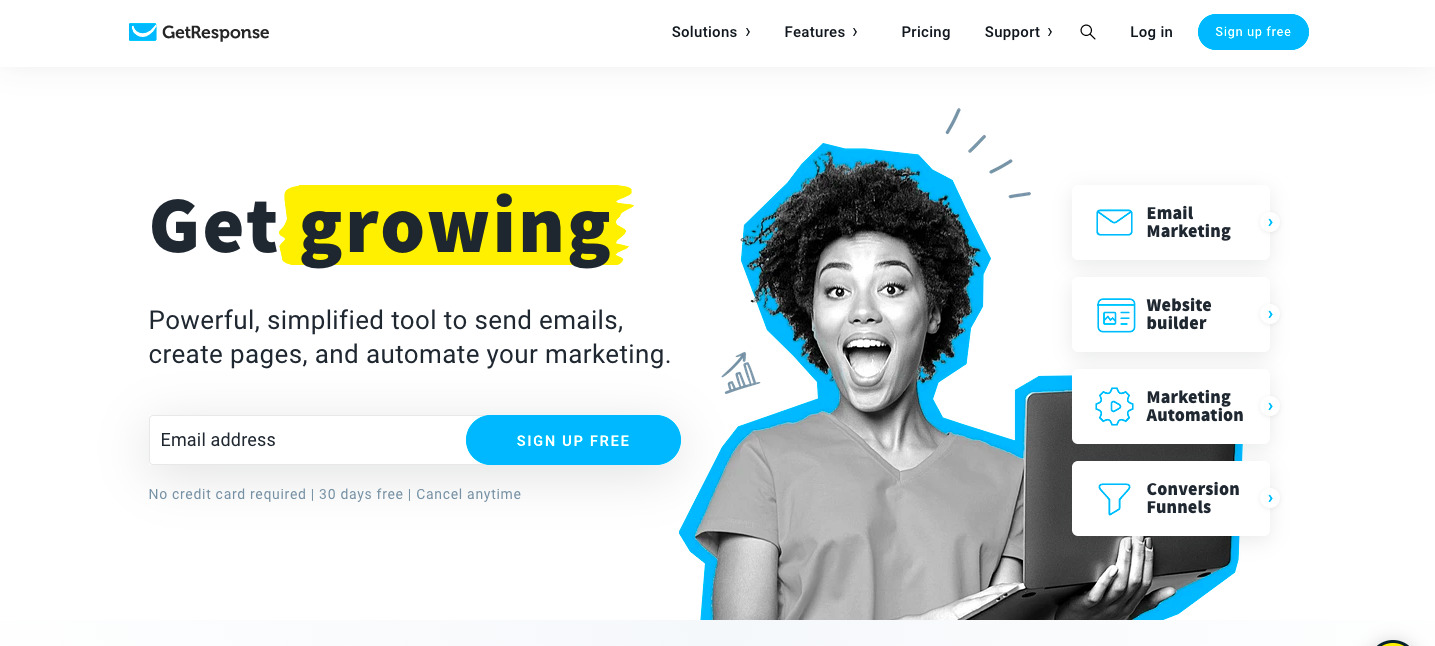Click the Website builder page icon
The width and height of the screenshot is (1435, 646).
click(x=1115, y=315)
